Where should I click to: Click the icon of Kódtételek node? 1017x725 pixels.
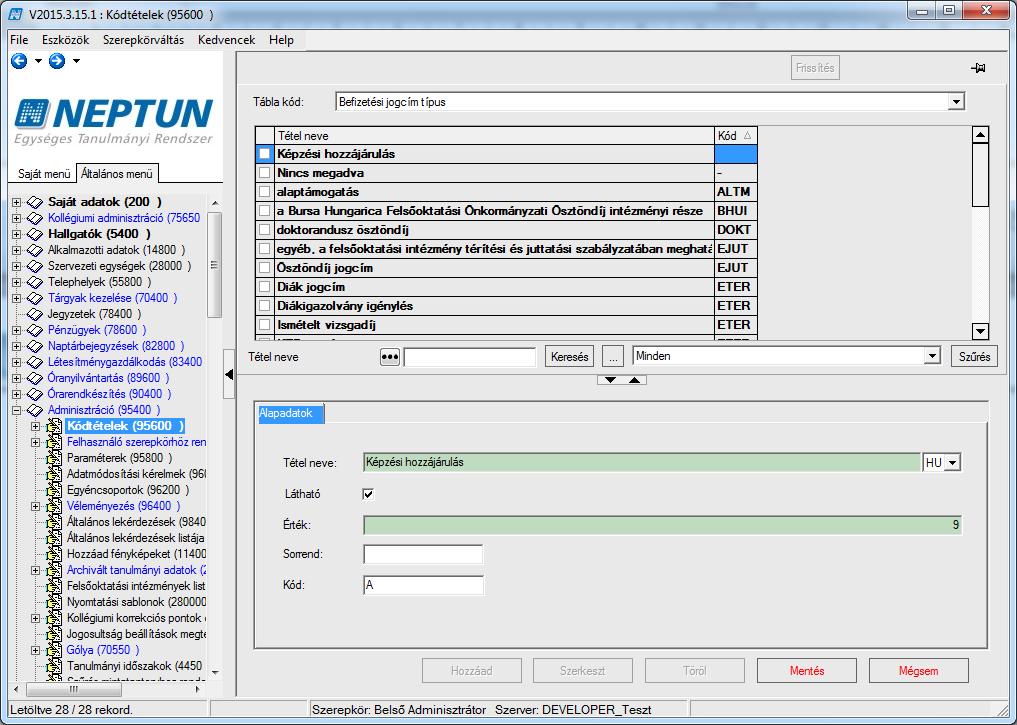tap(54, 426)
